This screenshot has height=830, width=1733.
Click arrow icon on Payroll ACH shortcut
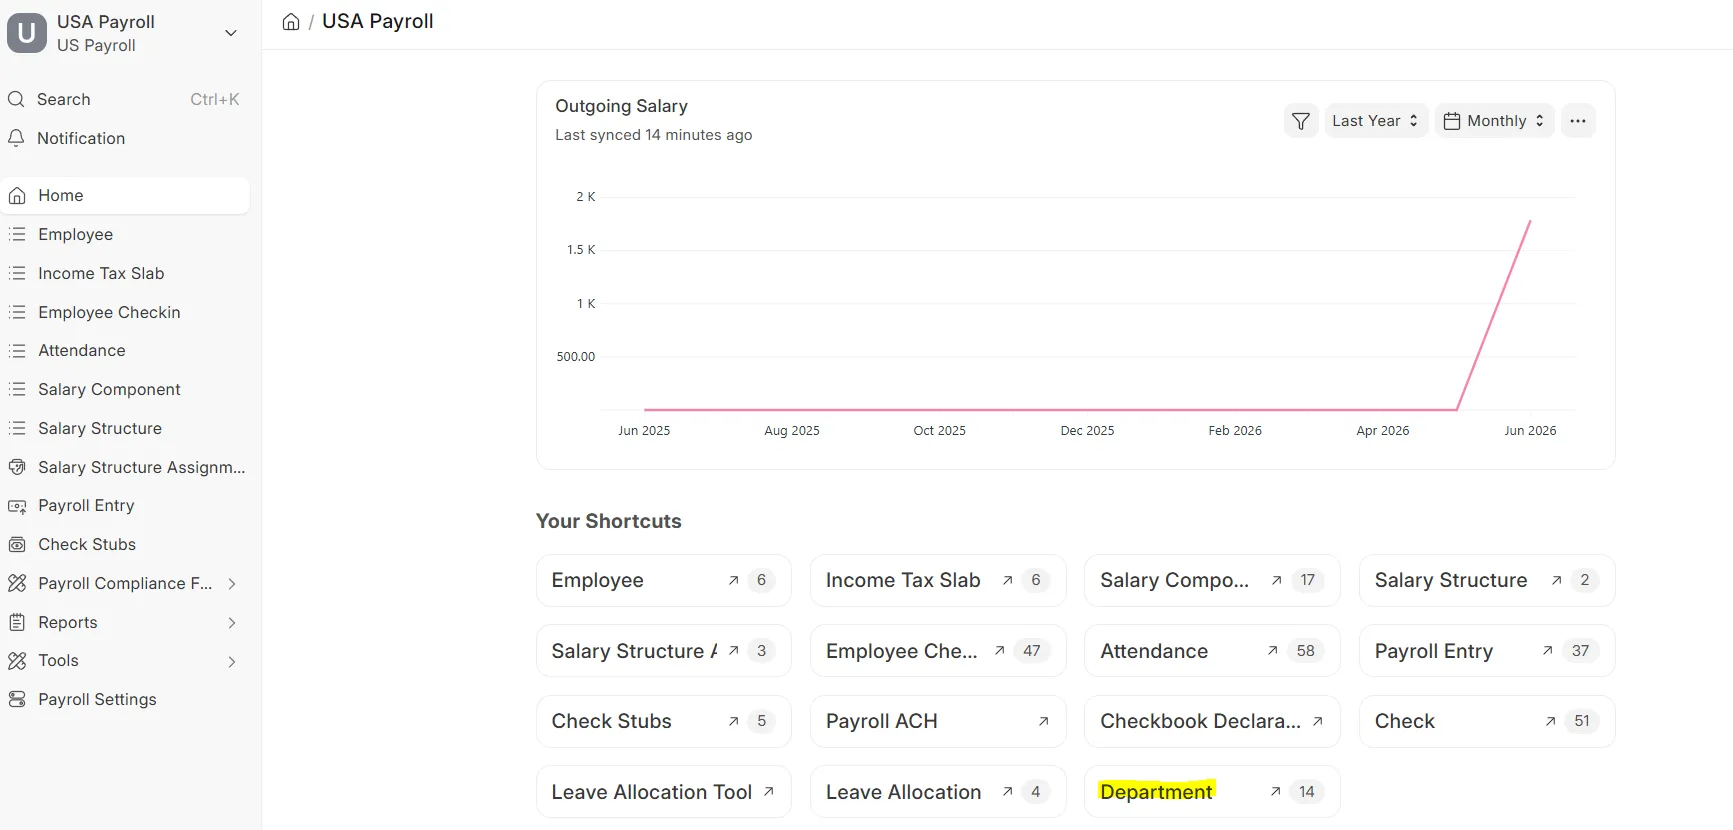[x=1043, y=721]
